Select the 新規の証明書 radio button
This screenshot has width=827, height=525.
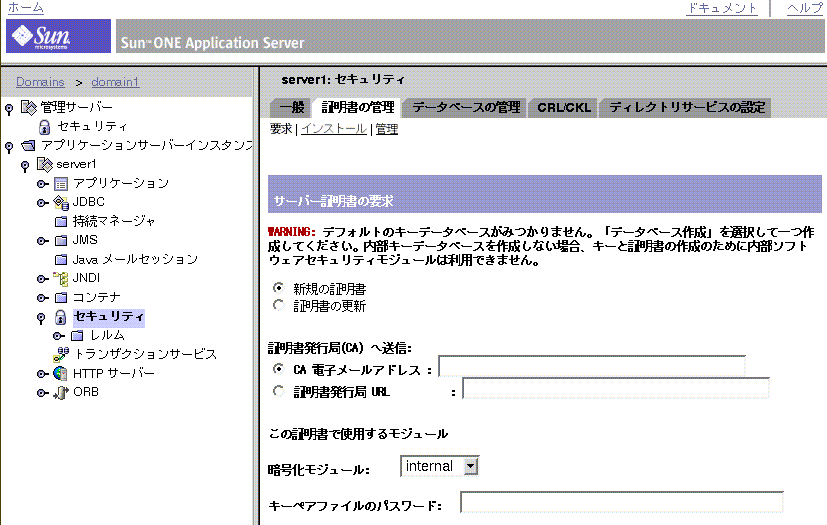pyautogui.click(x=278, y=288)
